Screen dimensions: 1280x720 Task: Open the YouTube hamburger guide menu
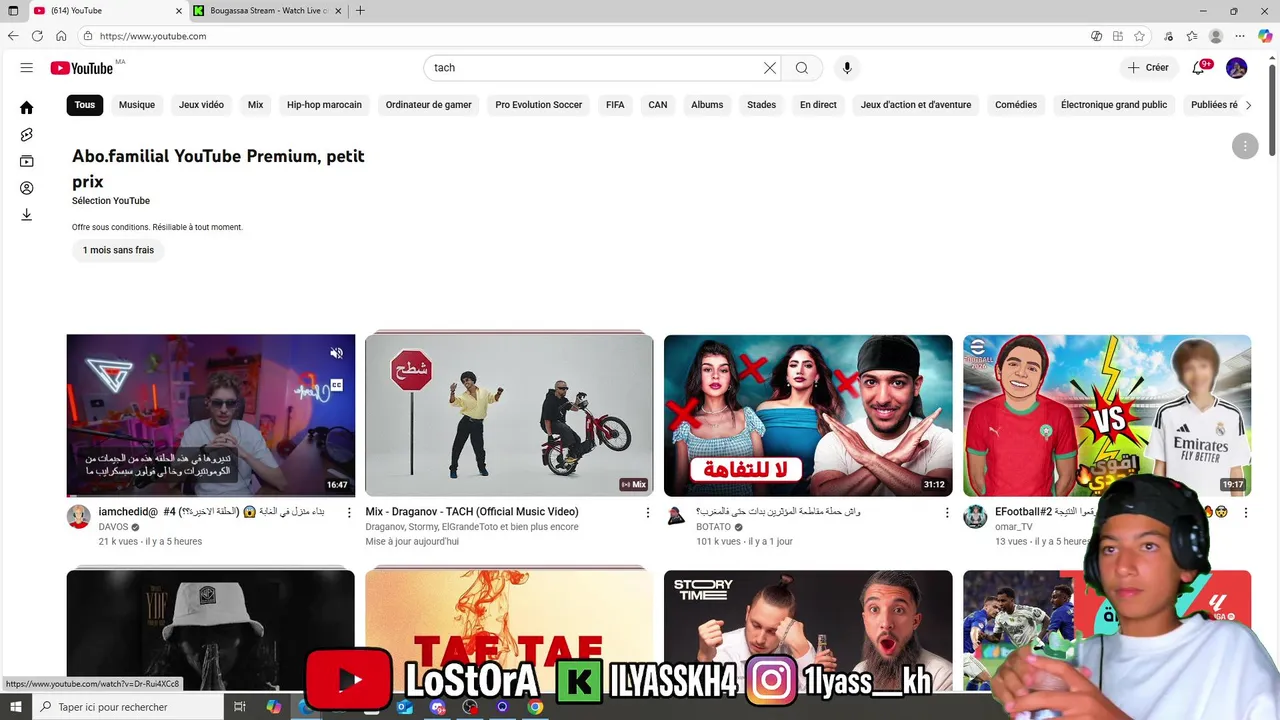(x=27, y=68)
